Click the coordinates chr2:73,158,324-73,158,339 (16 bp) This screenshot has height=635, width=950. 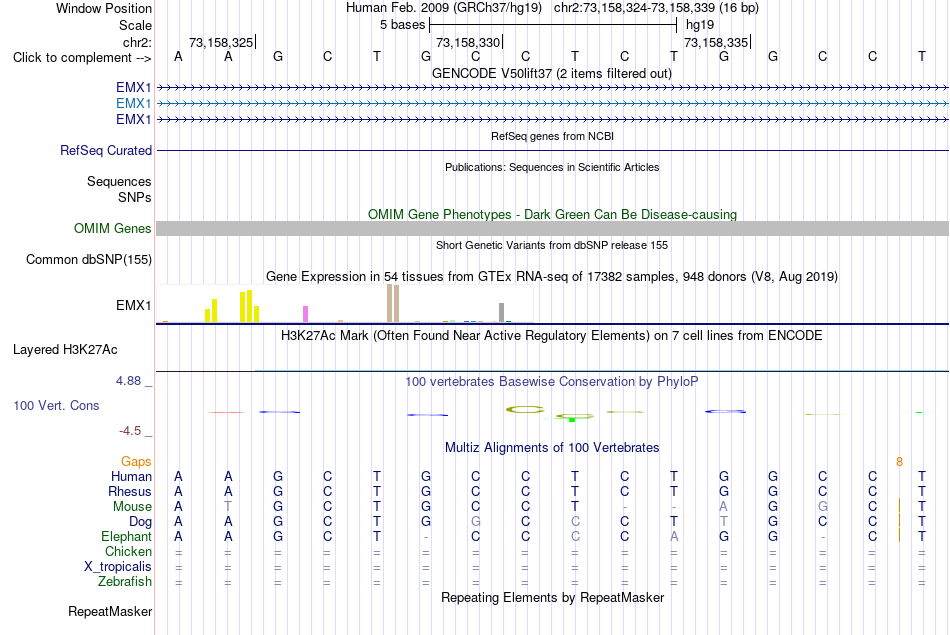[x=656, y=8]
